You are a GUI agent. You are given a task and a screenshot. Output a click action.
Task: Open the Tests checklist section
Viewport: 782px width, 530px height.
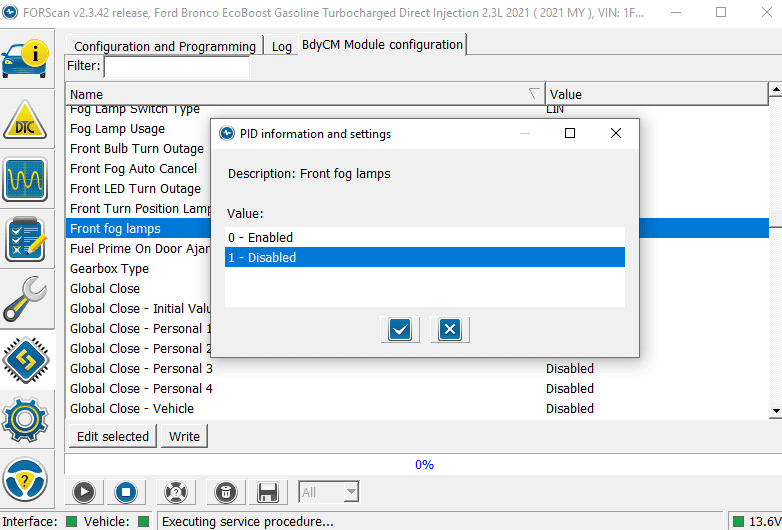click(x=25, y=239)
